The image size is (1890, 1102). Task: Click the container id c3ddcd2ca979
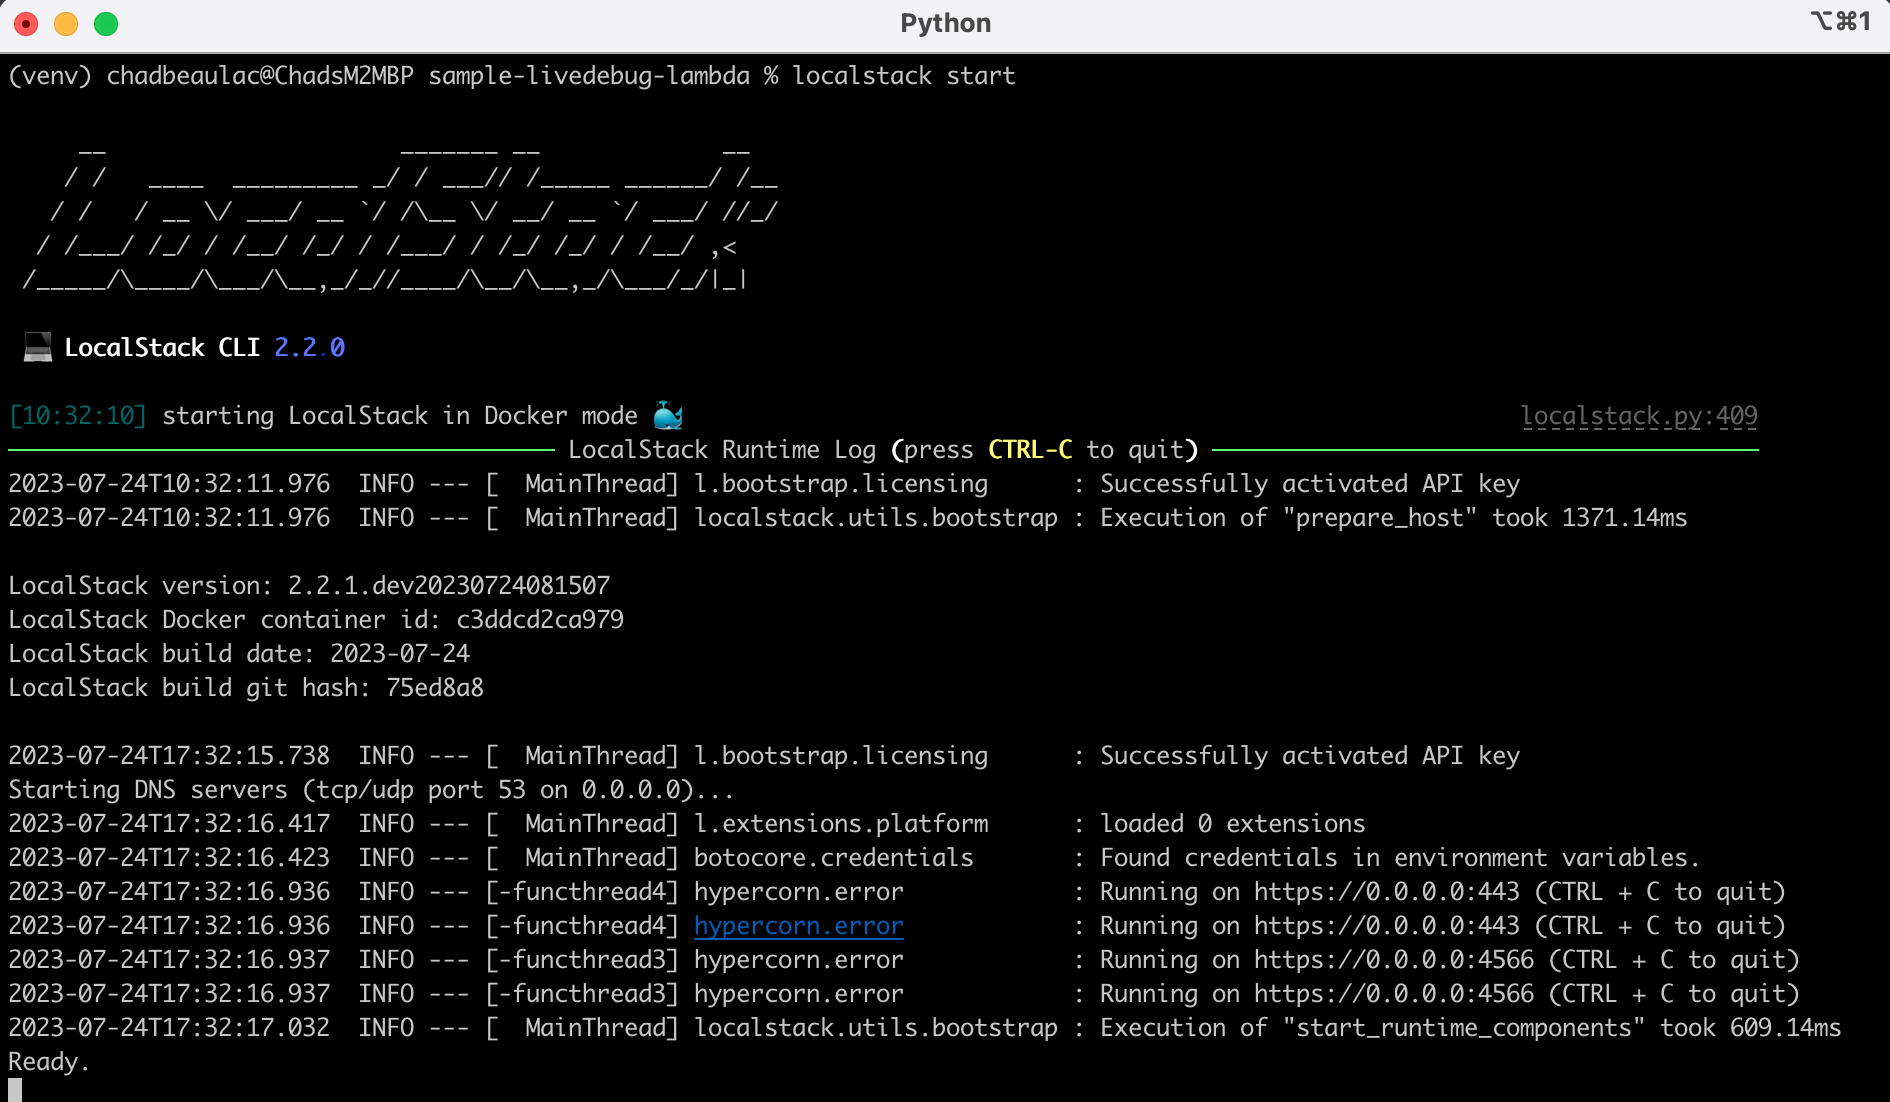[x=540, y=620]
